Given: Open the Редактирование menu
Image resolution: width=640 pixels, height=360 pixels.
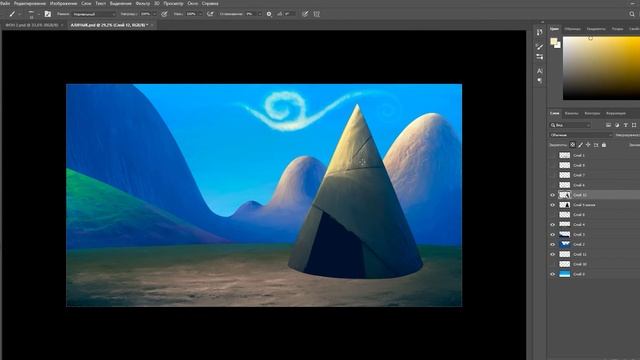Looking at the screenshot, I should [30, 3].
